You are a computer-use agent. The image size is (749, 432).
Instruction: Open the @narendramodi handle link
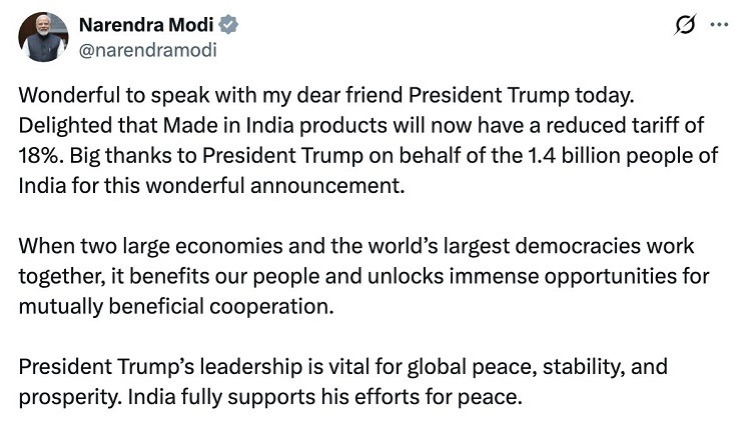coord(147,48)
